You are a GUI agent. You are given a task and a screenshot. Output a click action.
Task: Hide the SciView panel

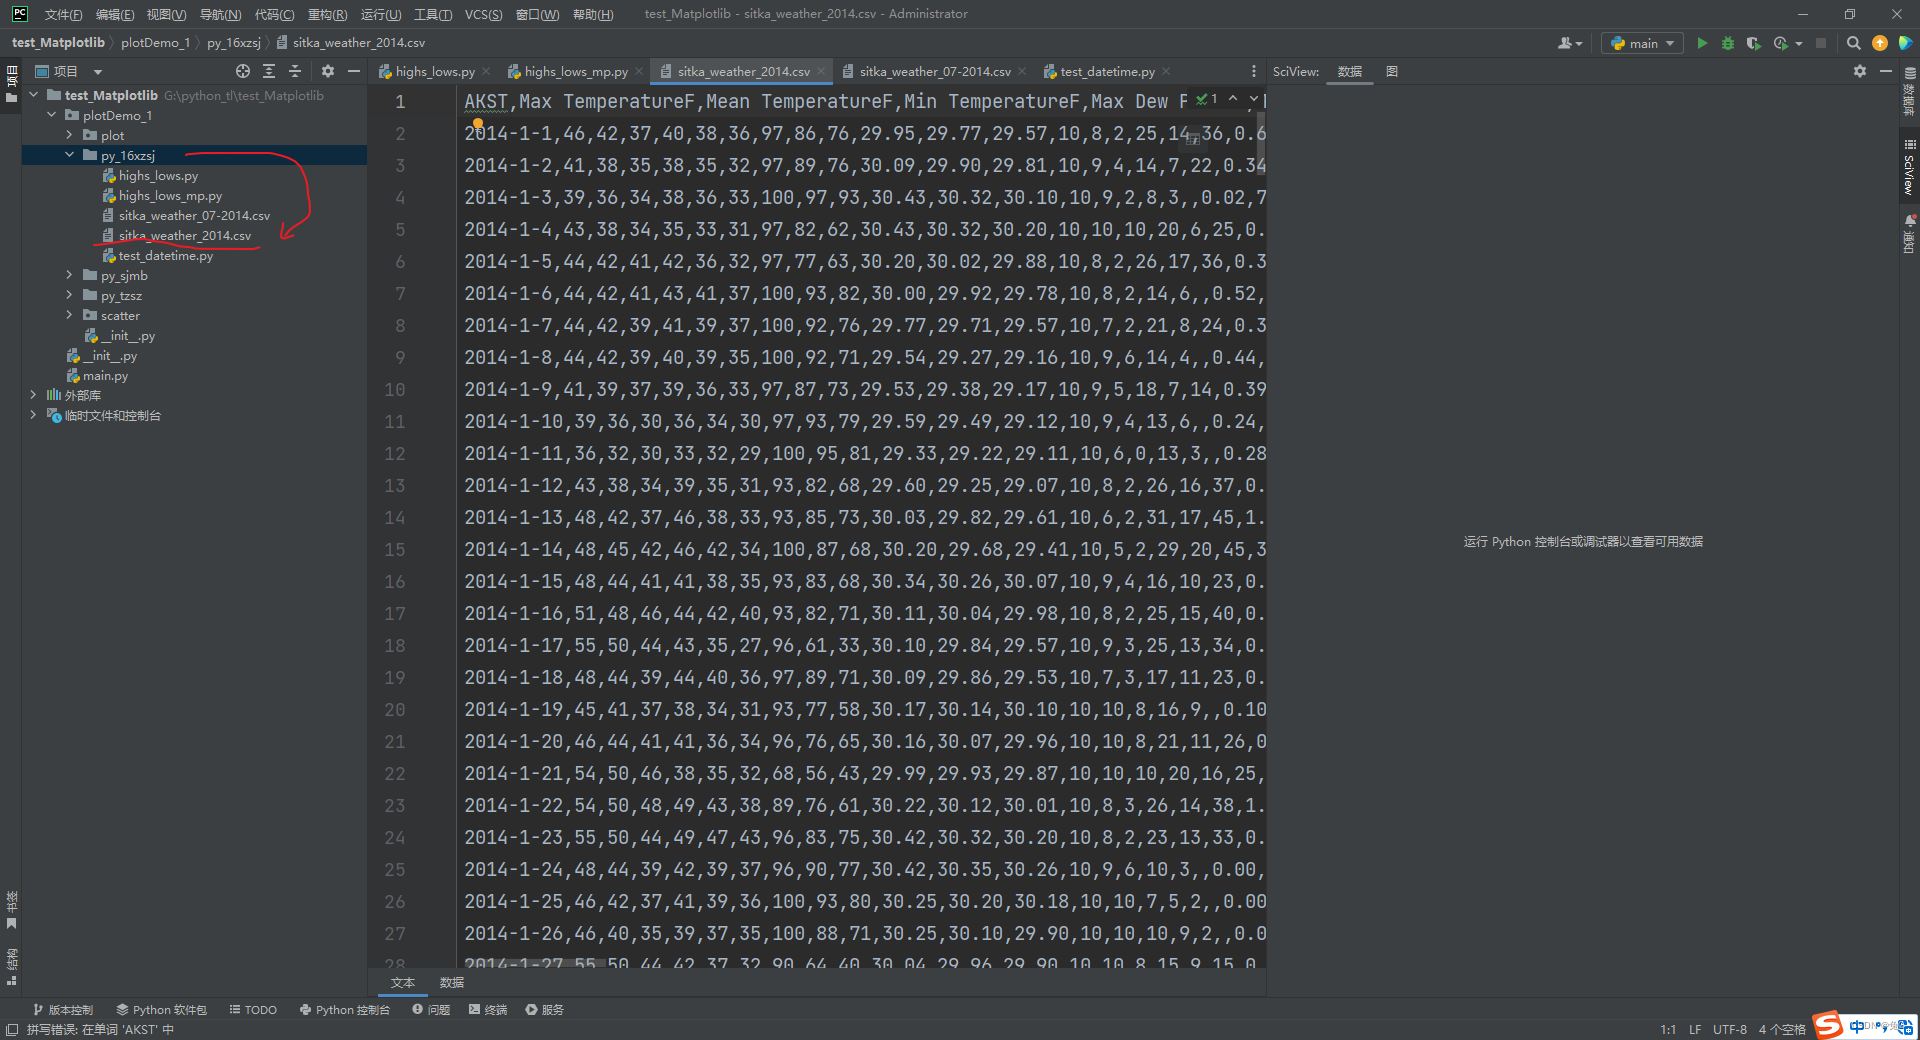click(x=1886, y=71)
